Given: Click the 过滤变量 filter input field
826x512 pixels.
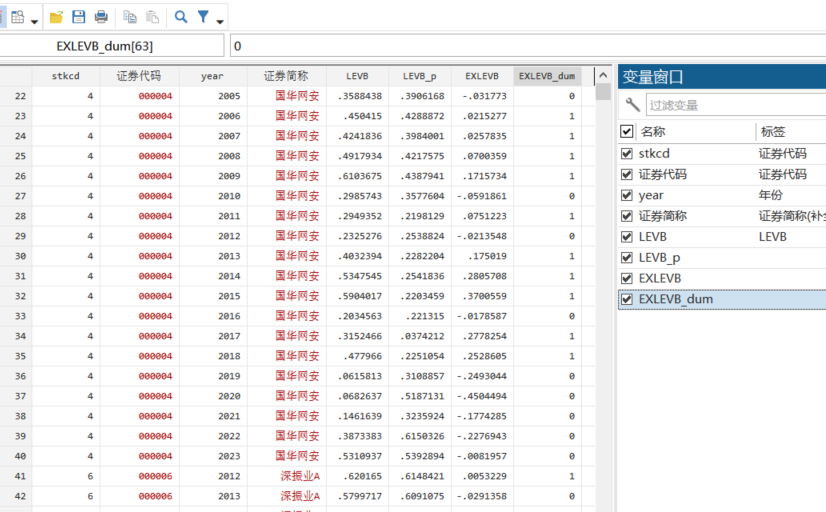Looking at the screenshot, I should click(735, 105).
